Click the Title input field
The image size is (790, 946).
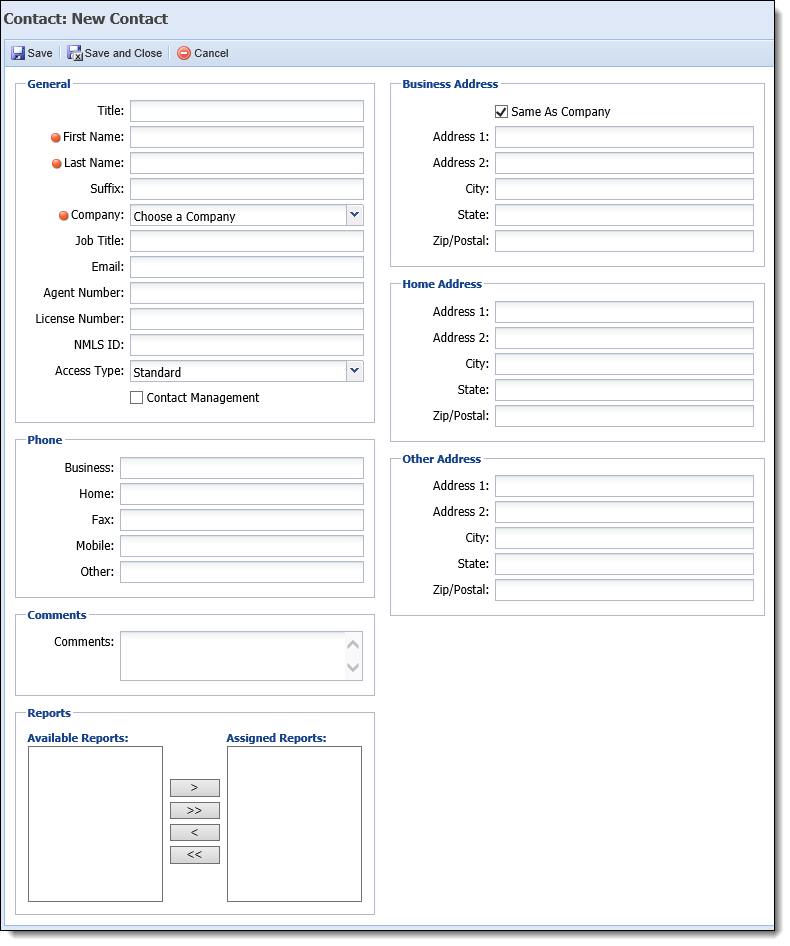coord(247,111)
